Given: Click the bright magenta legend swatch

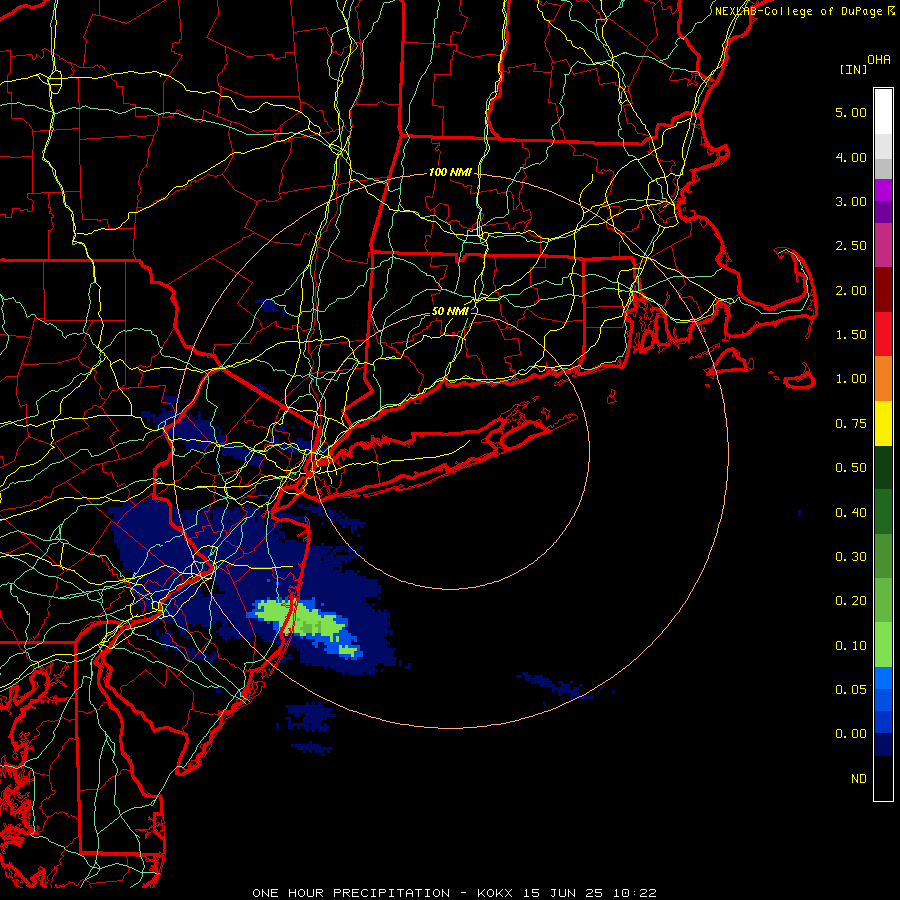Looking at the screenshot, I should (x=883, y=190).
